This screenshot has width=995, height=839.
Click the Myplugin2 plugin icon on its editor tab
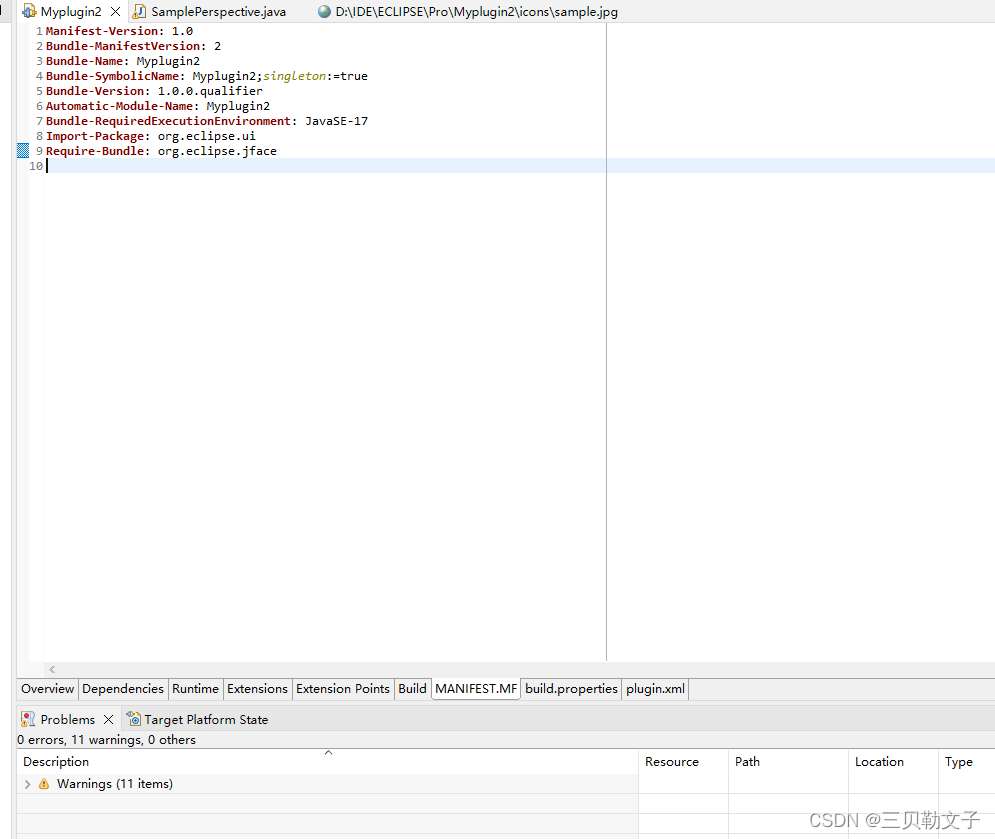click(30, 12)
